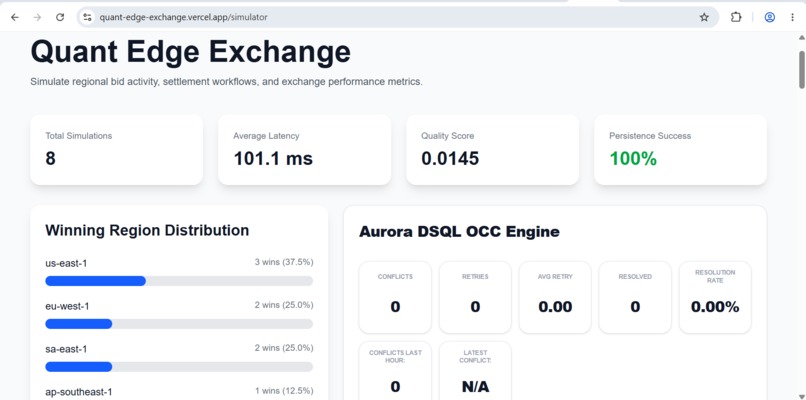This screenshot has width=806, height=400.
Task: Open the Chrome three-dot menu
Action: pos(792,17)
